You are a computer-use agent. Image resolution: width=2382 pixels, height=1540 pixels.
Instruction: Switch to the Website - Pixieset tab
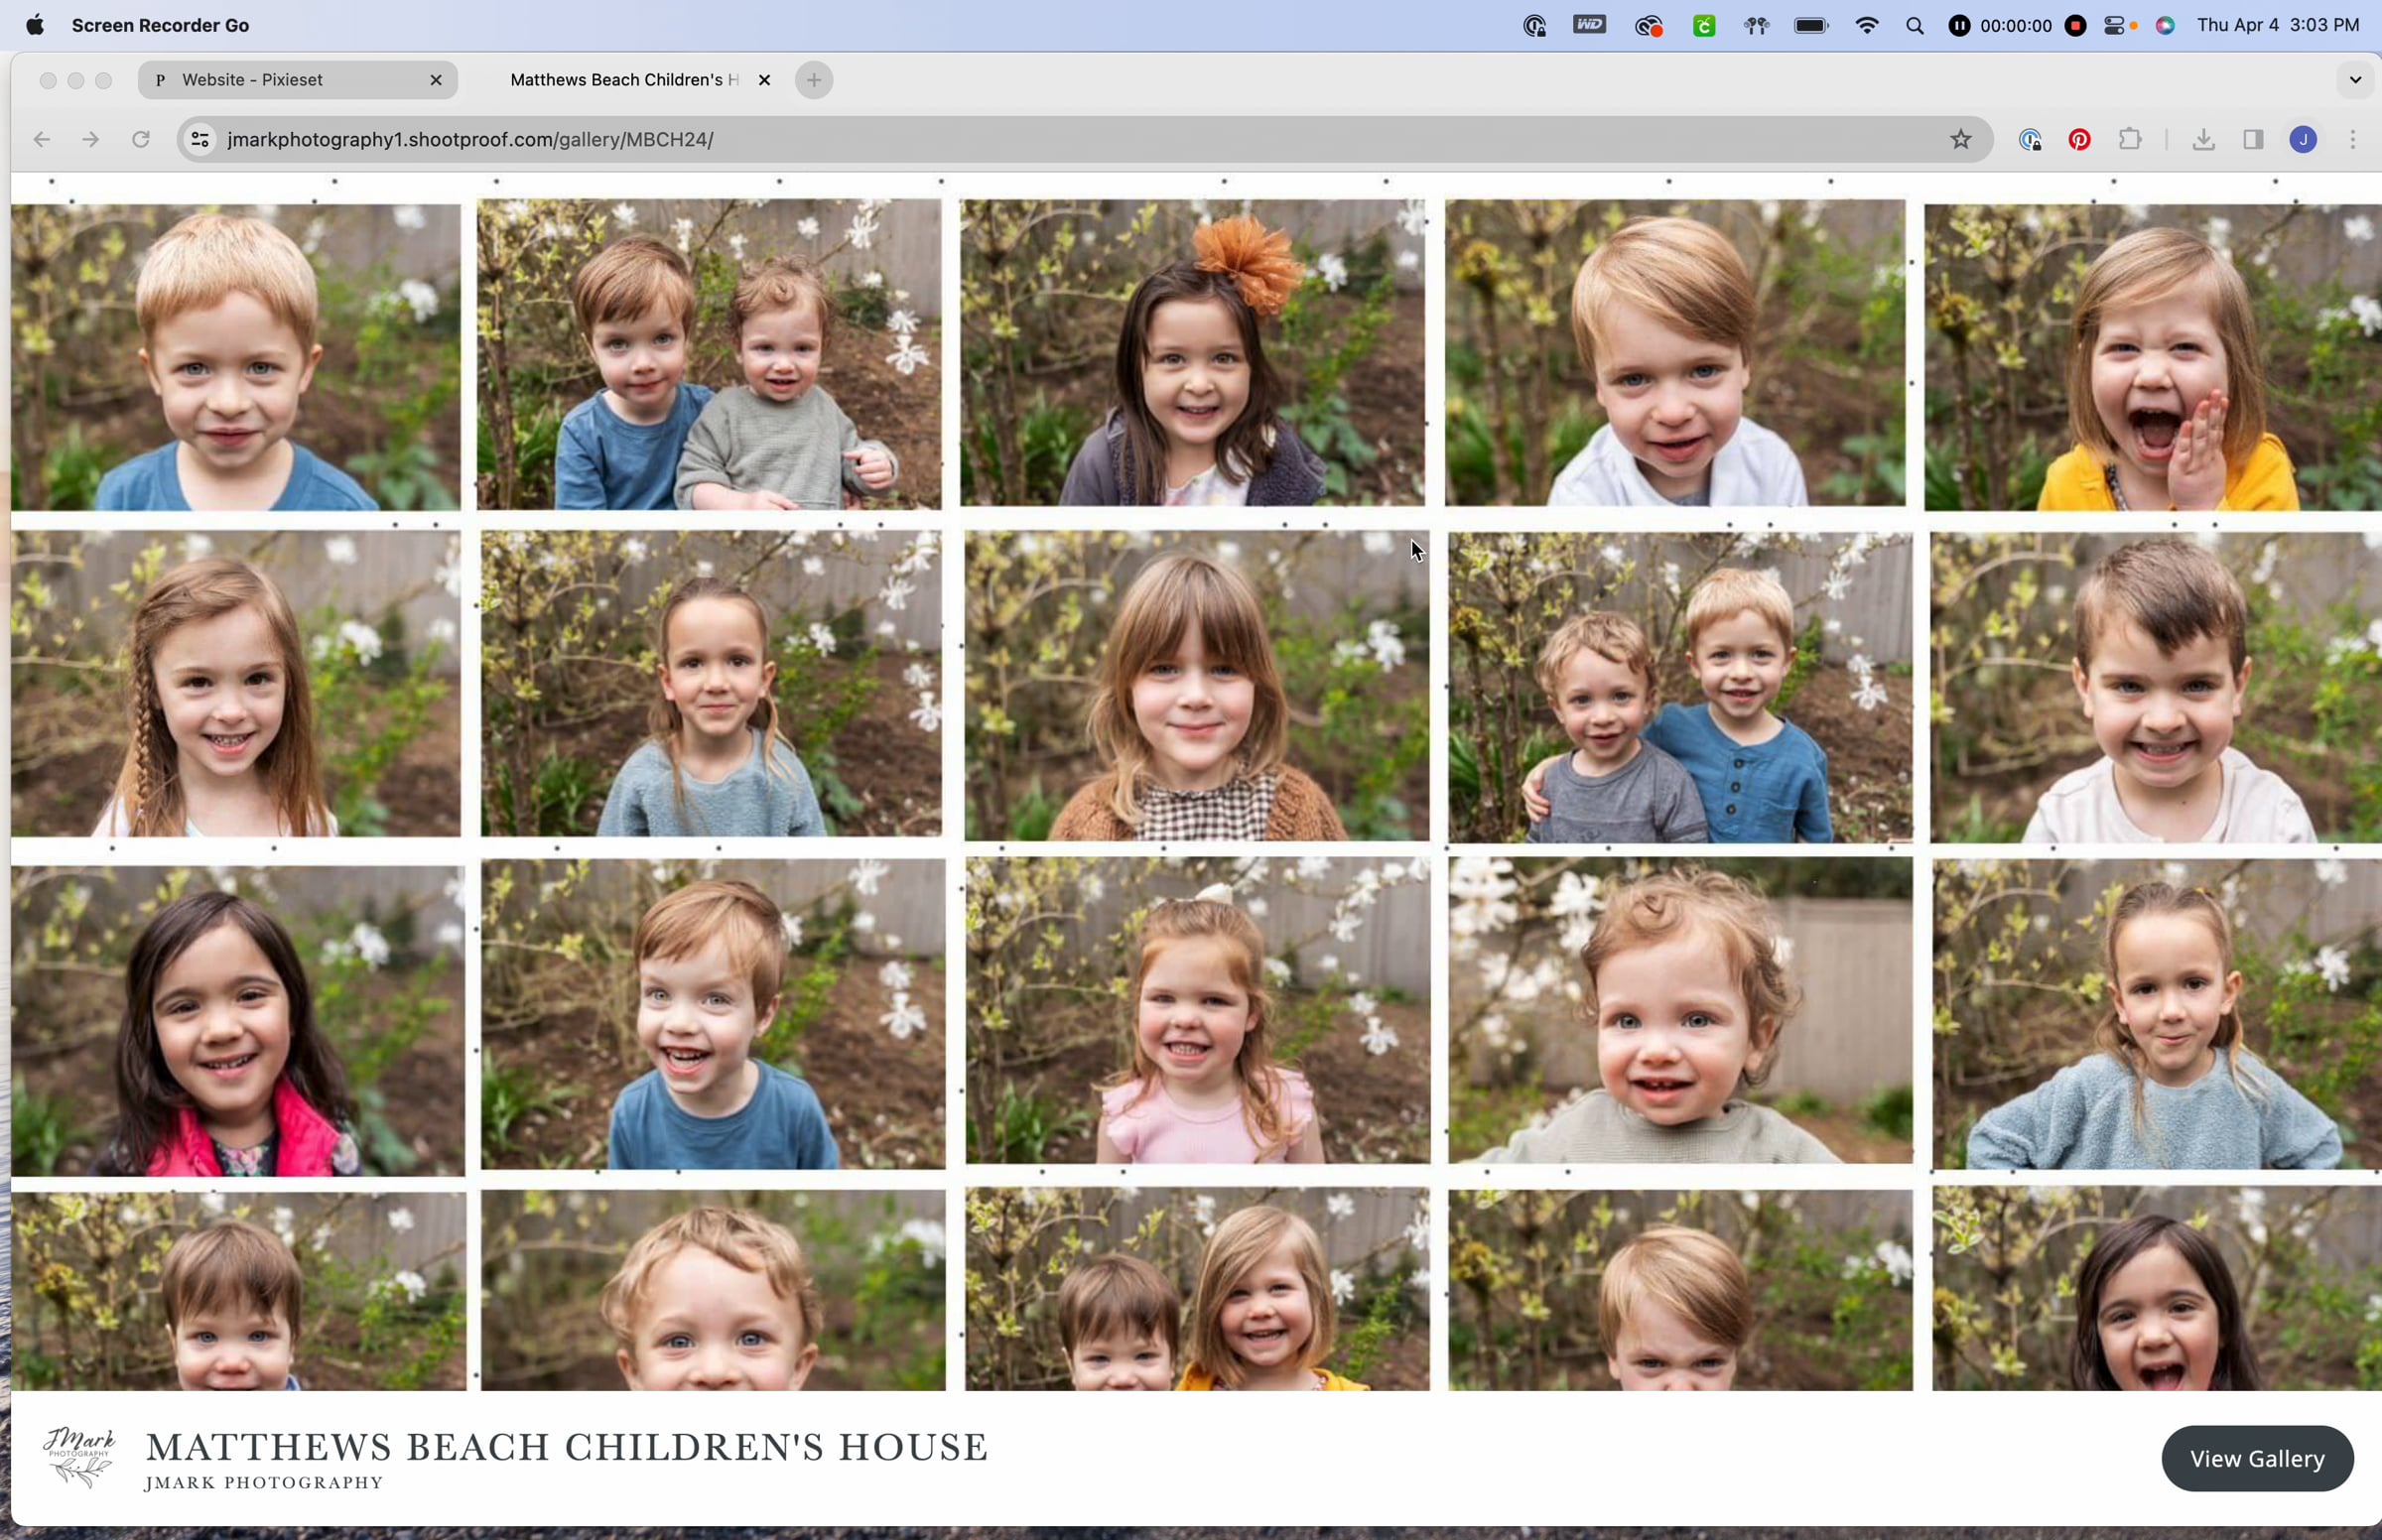click(297, 80)
